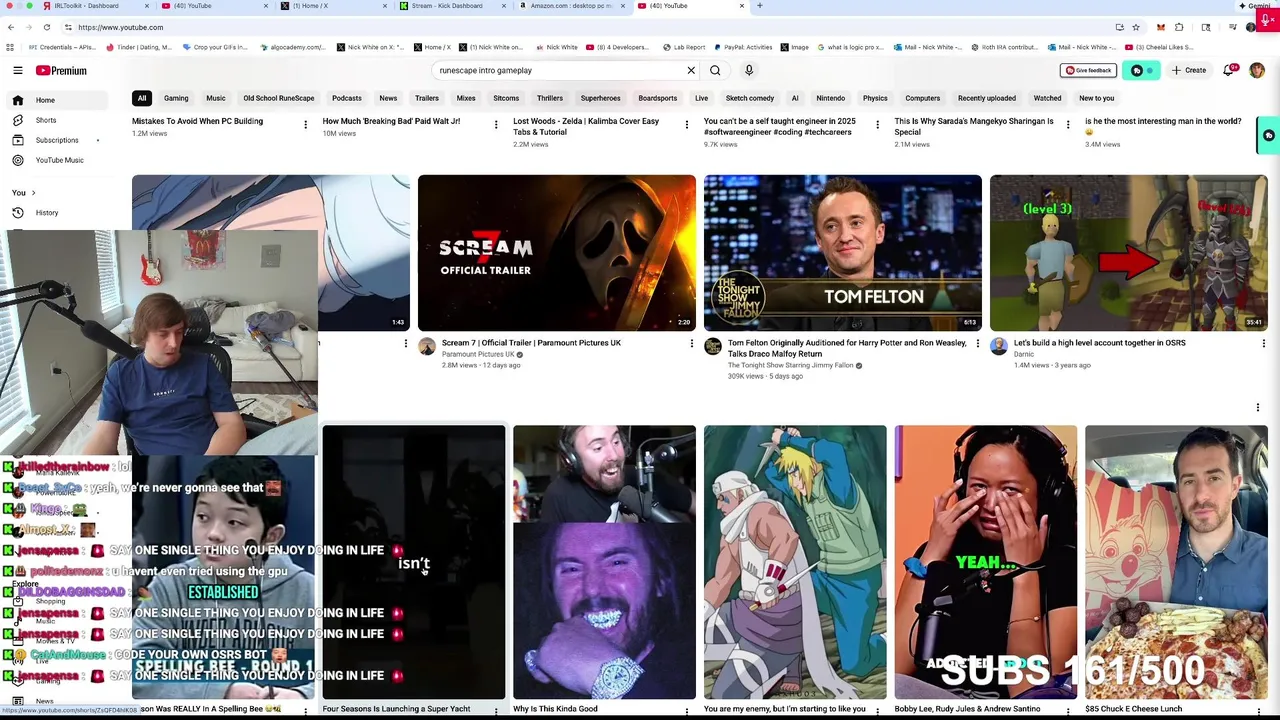The image size is (1280, 720).
Task: Open the Scream 7 Official Trailer title link
Action: click(532, 343)
